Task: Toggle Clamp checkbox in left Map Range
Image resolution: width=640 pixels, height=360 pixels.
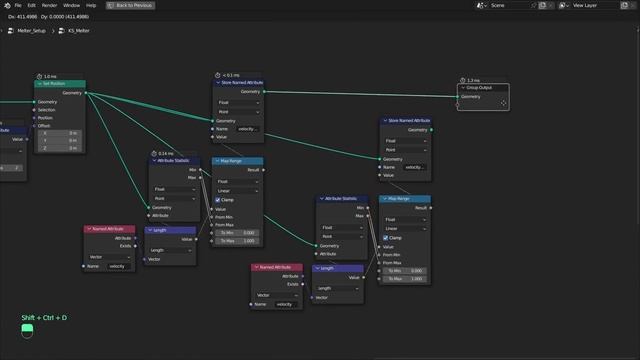Action: pos(218,200)
